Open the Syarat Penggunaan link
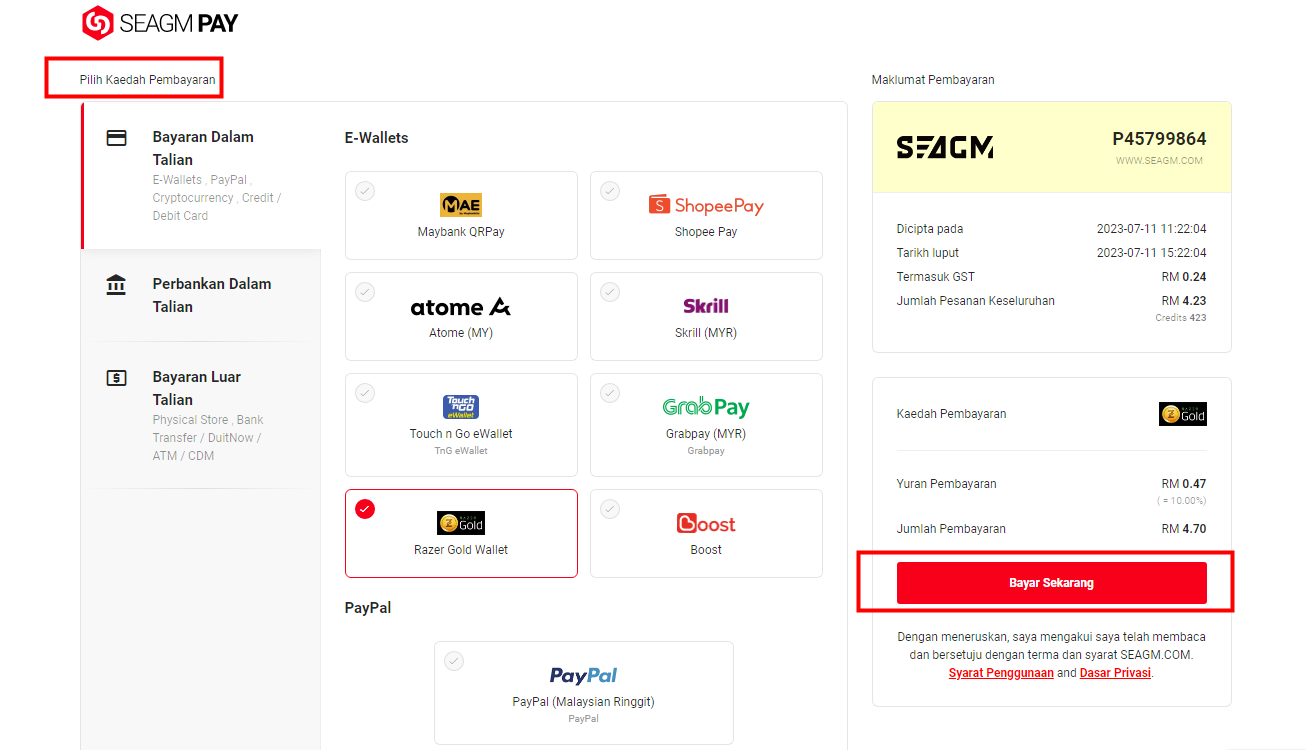1306x750 pixels. 1001,673
